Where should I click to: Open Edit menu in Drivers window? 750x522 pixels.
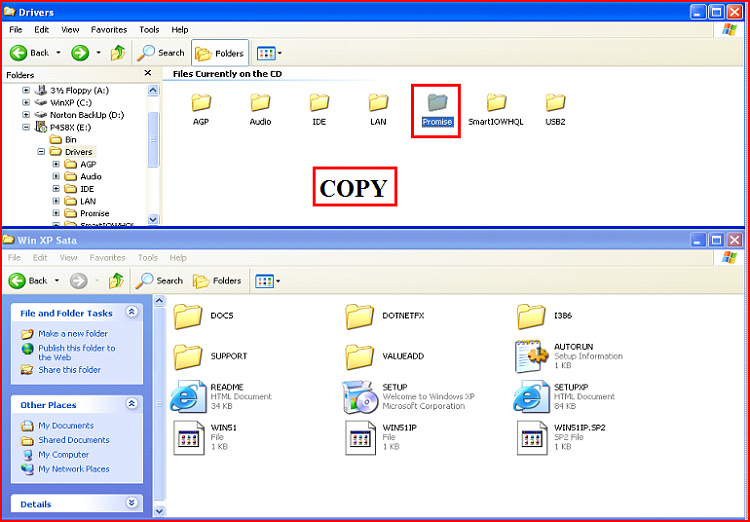42,30
